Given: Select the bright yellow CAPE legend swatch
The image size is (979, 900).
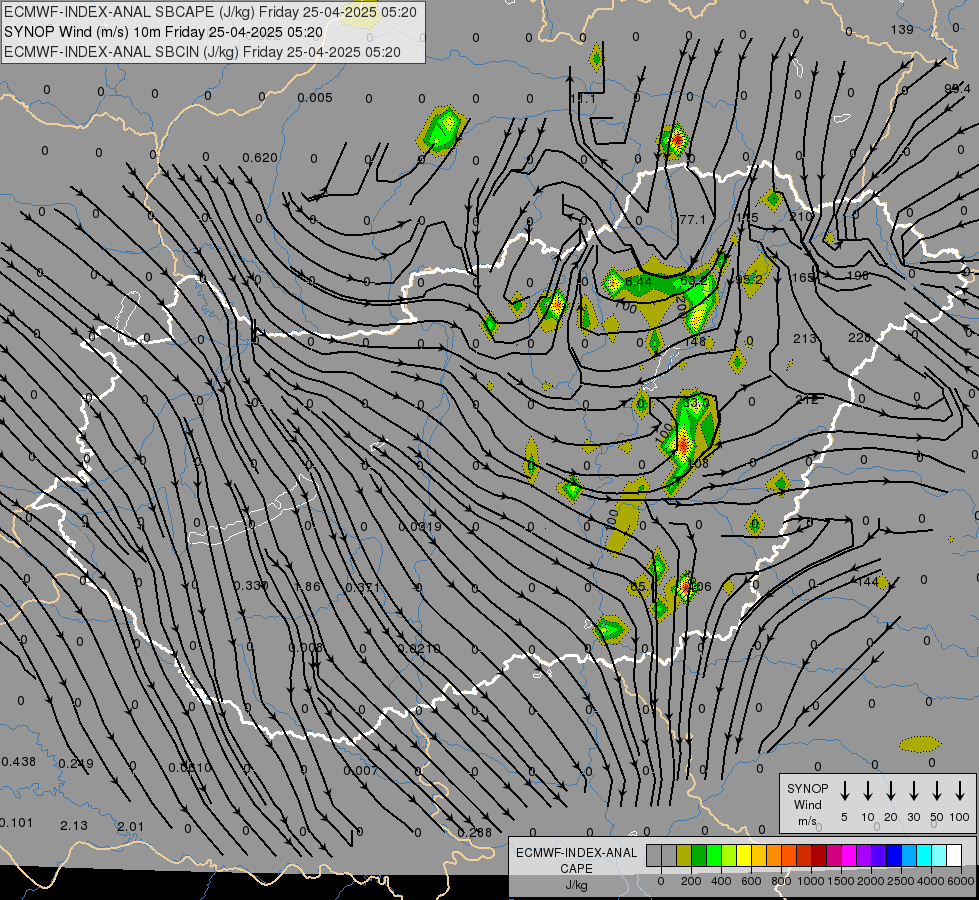Looking at the screenshot, I should tap(744, 855).
